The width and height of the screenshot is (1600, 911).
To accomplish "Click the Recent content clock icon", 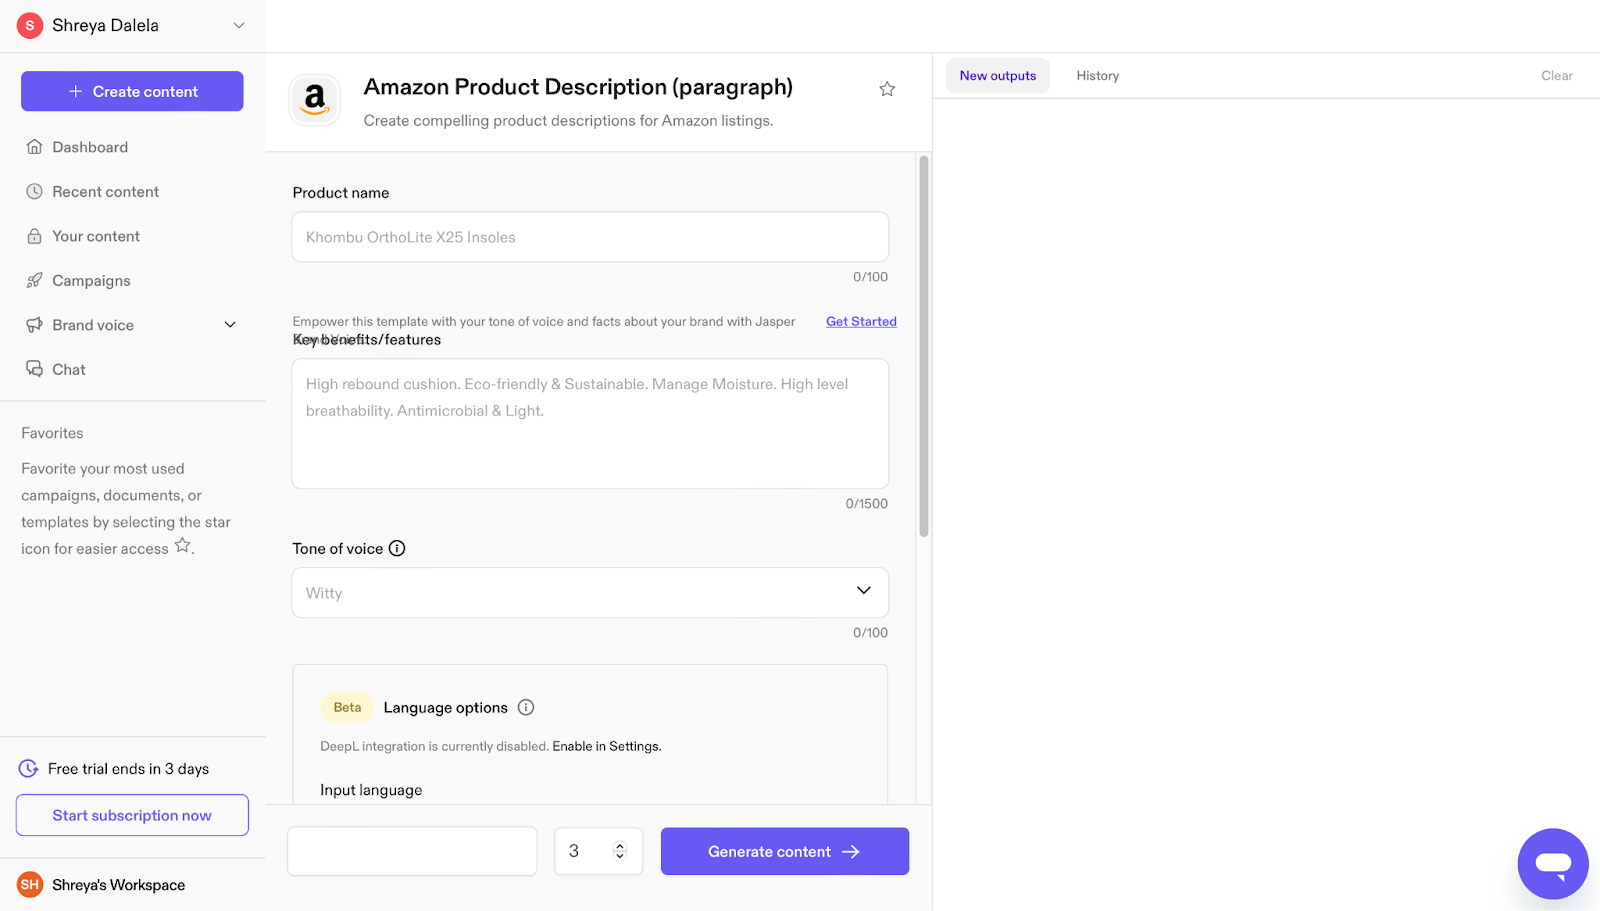I will (x=34, y=191).
